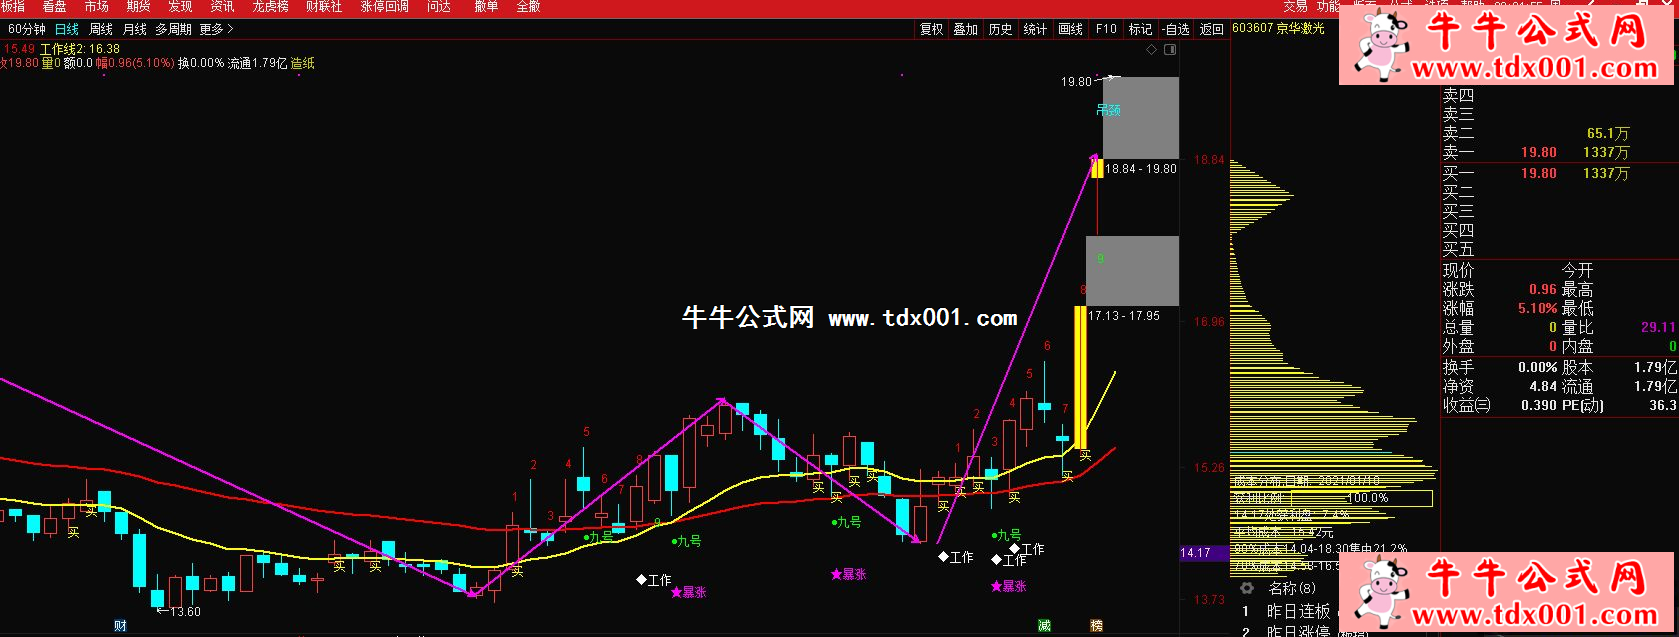Toggle the side panel layout icon
This screenshot has width=1679, height=637.
(1170, 49)
